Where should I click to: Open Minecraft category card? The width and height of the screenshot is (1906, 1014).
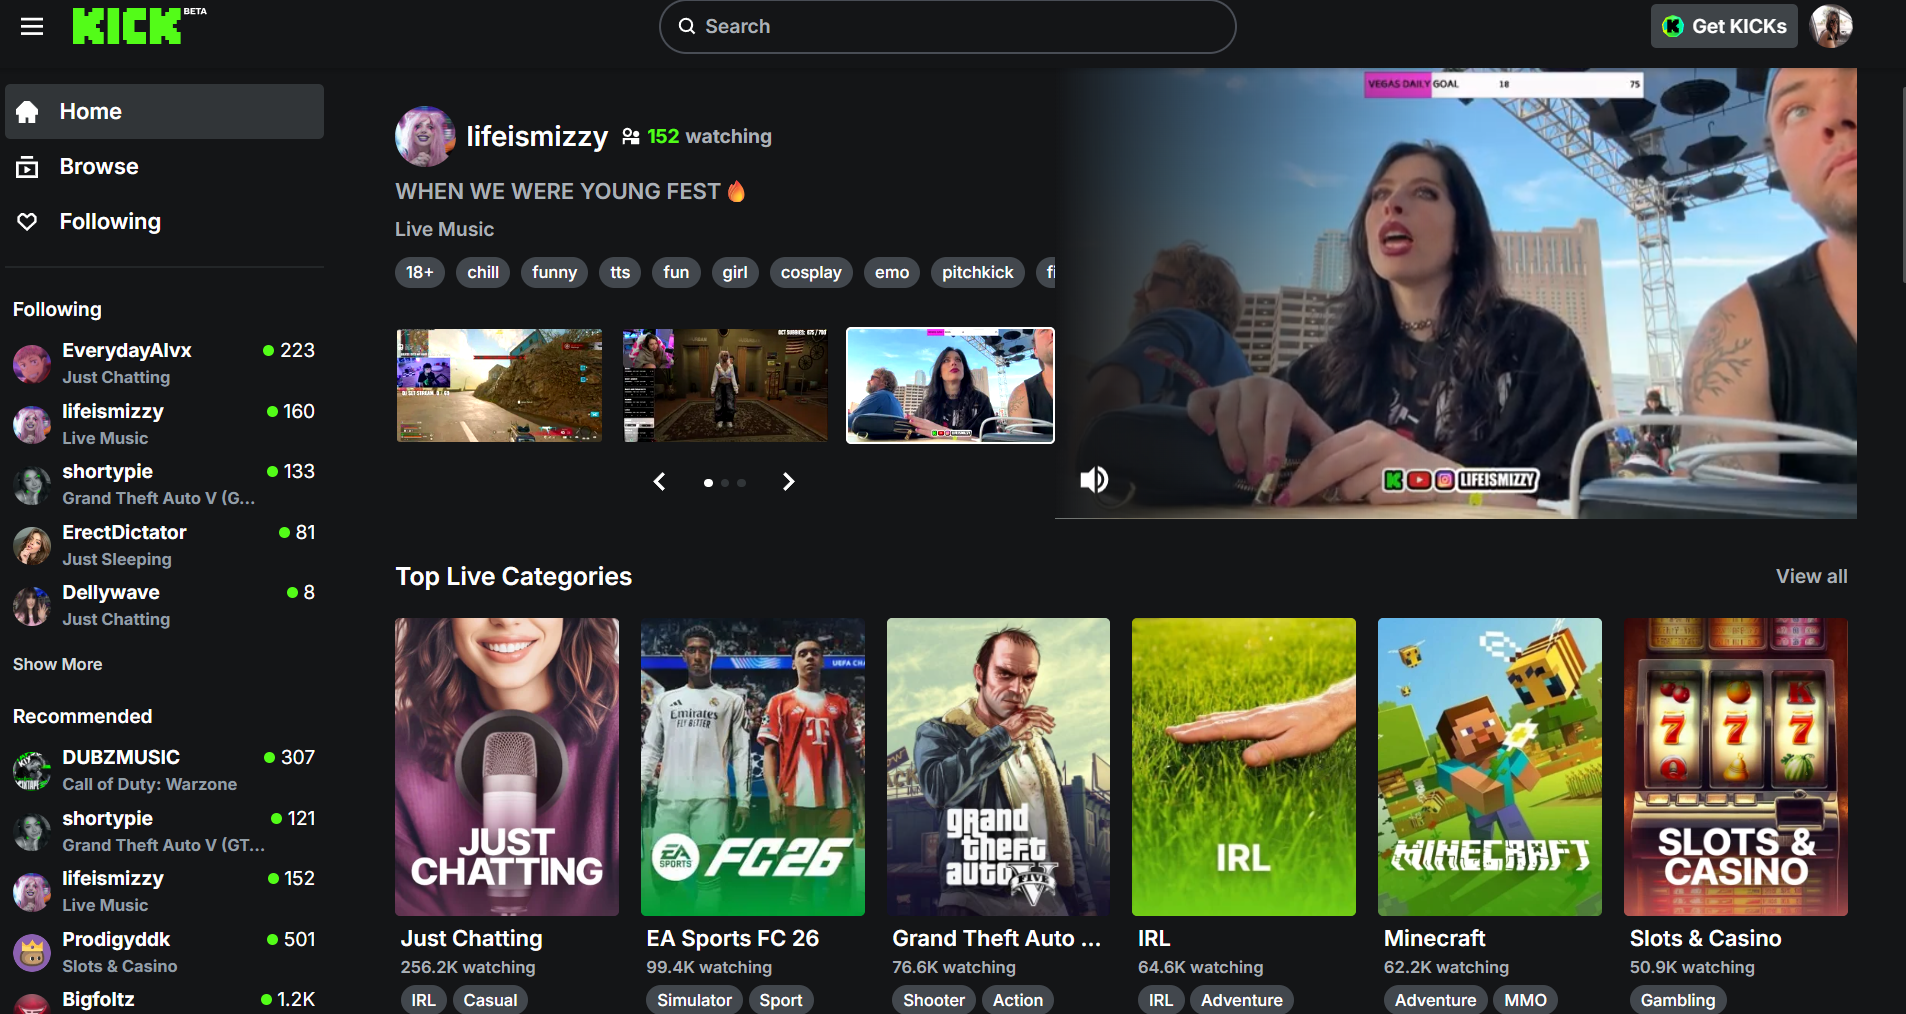coord(1490,767)
